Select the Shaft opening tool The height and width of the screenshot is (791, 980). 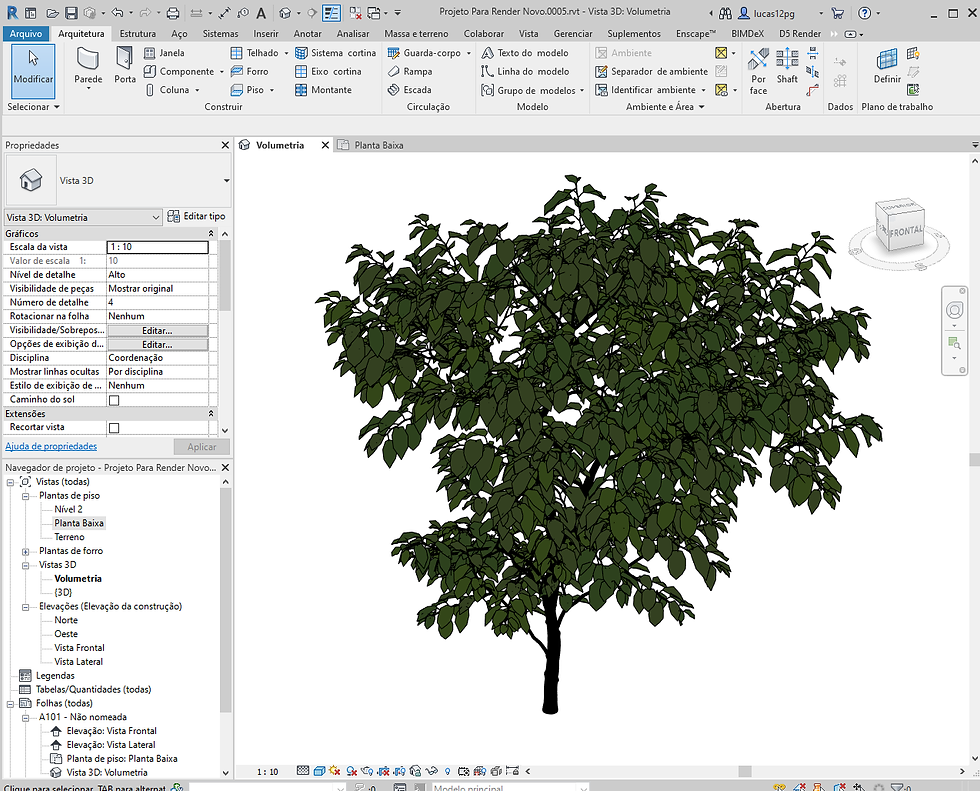coord(787,66)
